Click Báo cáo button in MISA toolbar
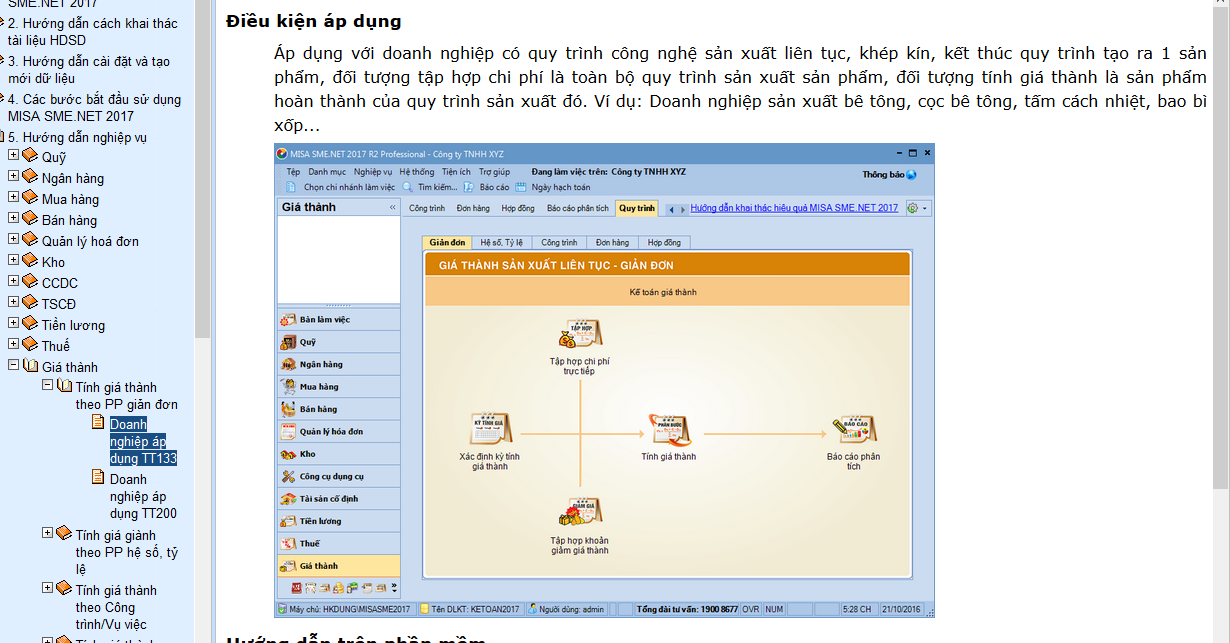This screenshot has height=643, width=1230. 487,187
